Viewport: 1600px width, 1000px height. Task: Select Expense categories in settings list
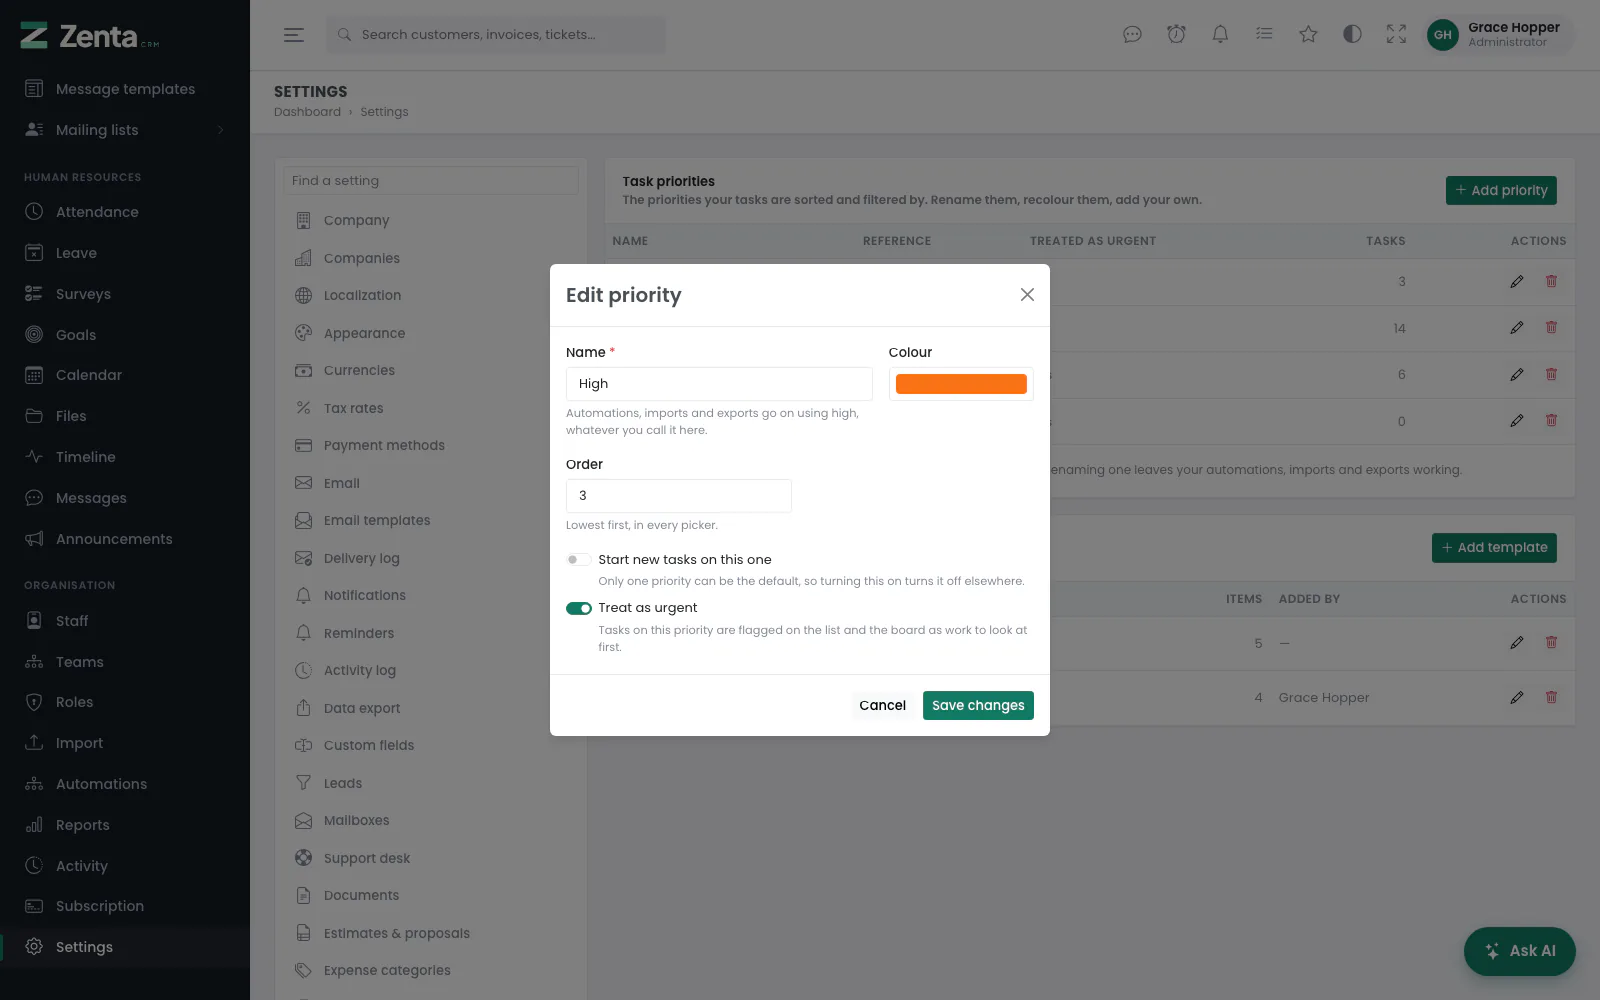[x=431, y=971]
